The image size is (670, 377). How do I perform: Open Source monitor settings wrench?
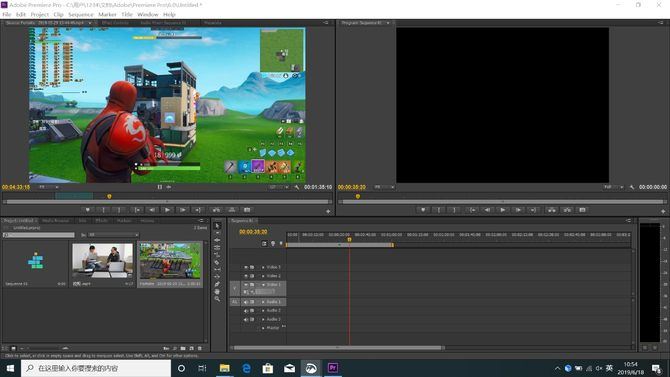297,187
